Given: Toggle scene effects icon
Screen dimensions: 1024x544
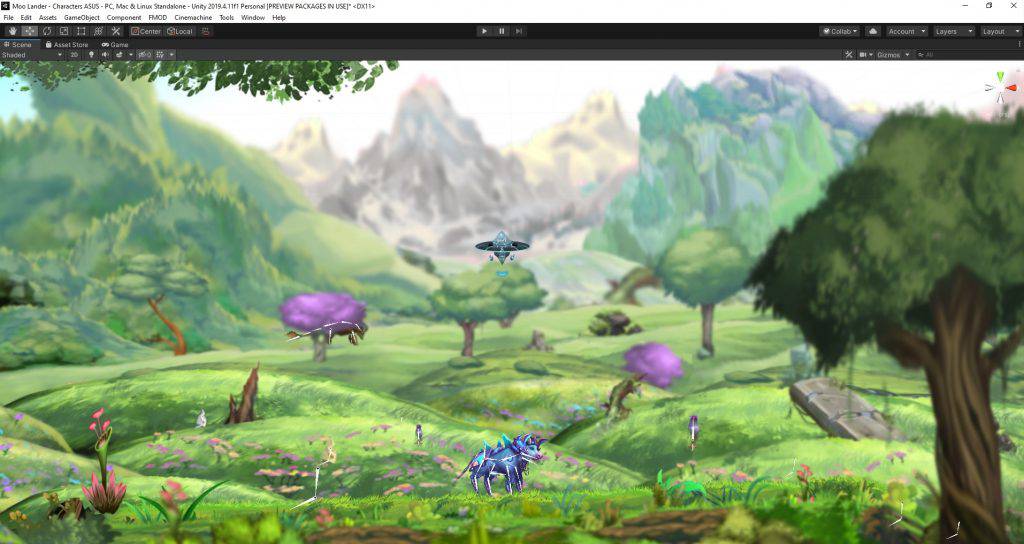Looking at the screenshot, I should click(120, 55).
